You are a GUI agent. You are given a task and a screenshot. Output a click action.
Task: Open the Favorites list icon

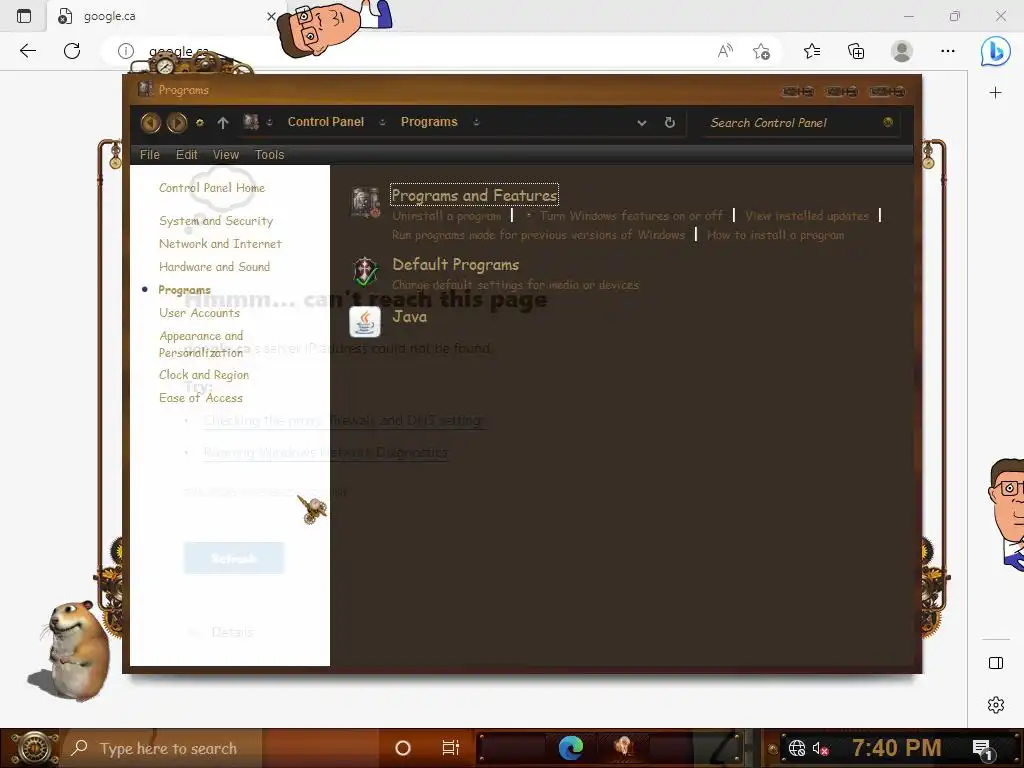[x=812, y=51]
